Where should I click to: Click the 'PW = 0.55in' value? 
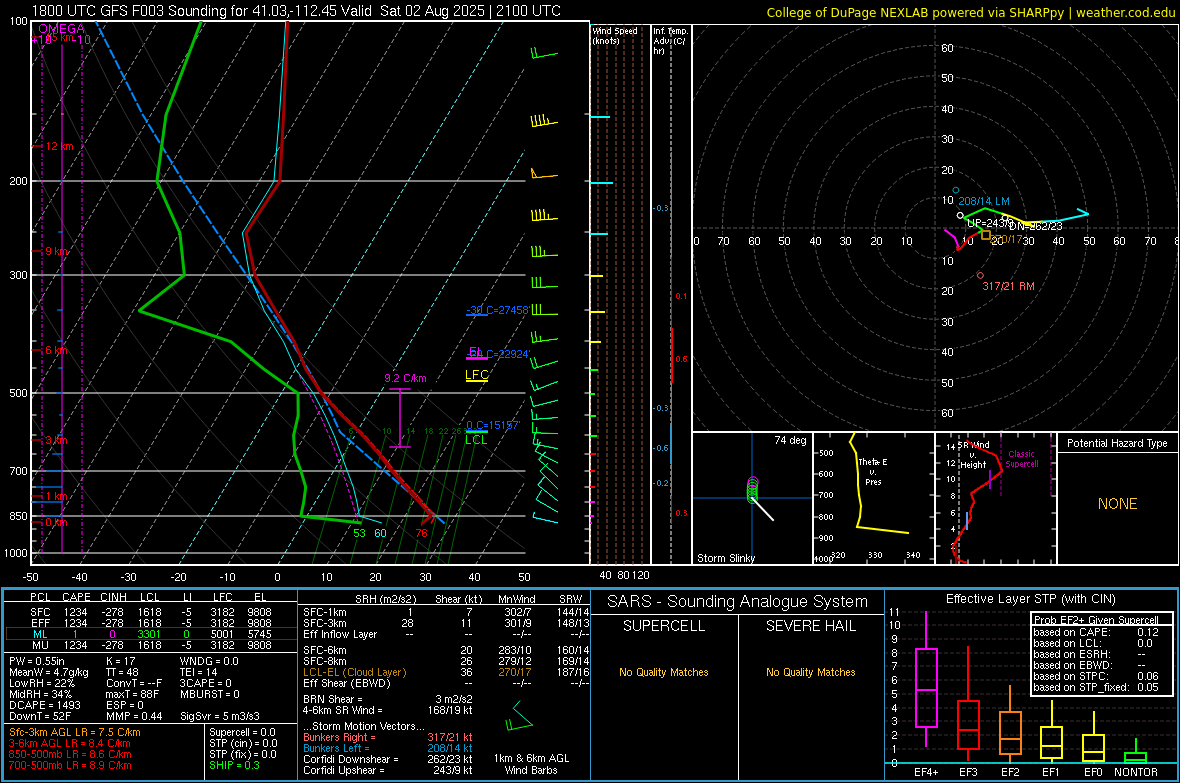pos(37,661)
